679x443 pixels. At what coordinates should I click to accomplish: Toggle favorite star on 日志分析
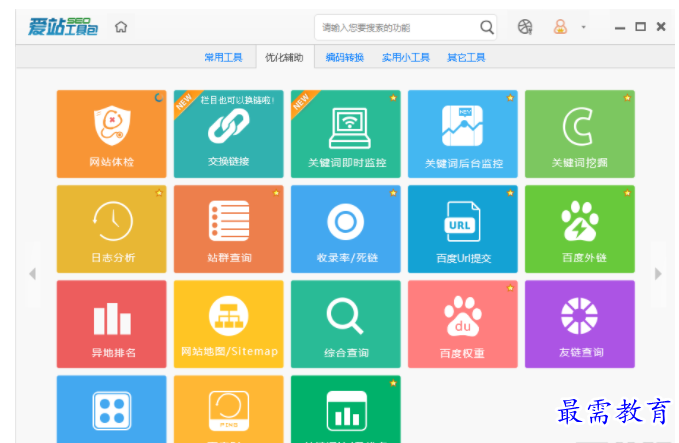(x=159, y=193)
